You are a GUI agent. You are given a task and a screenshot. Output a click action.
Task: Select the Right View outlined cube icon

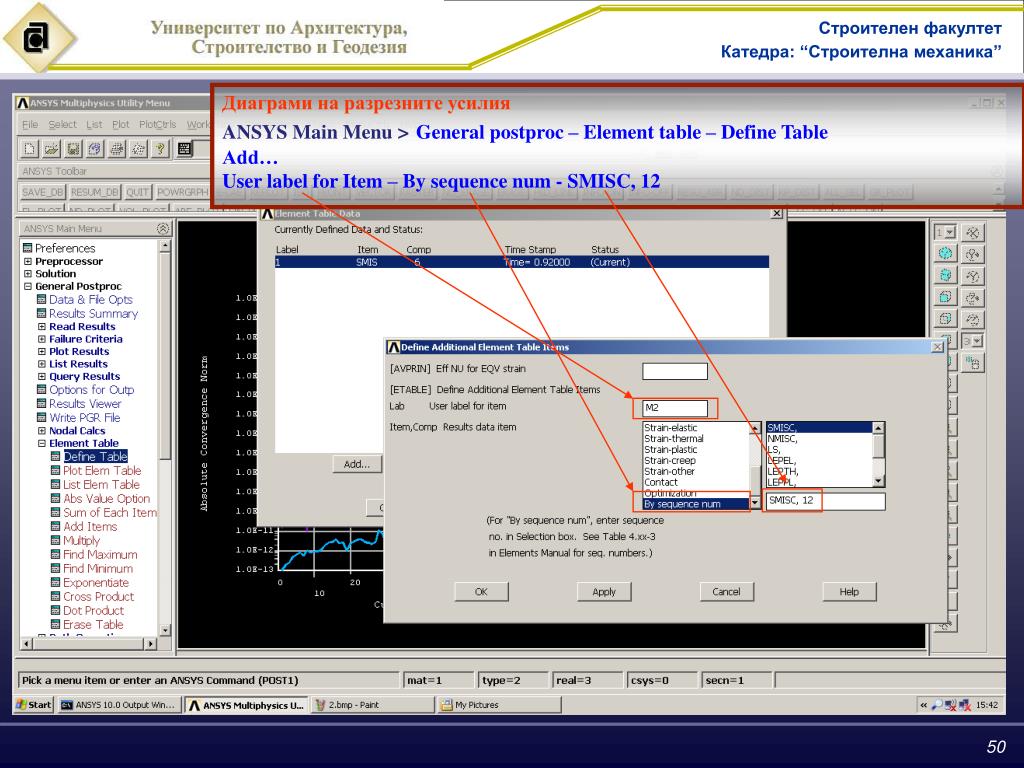(945, 319)
